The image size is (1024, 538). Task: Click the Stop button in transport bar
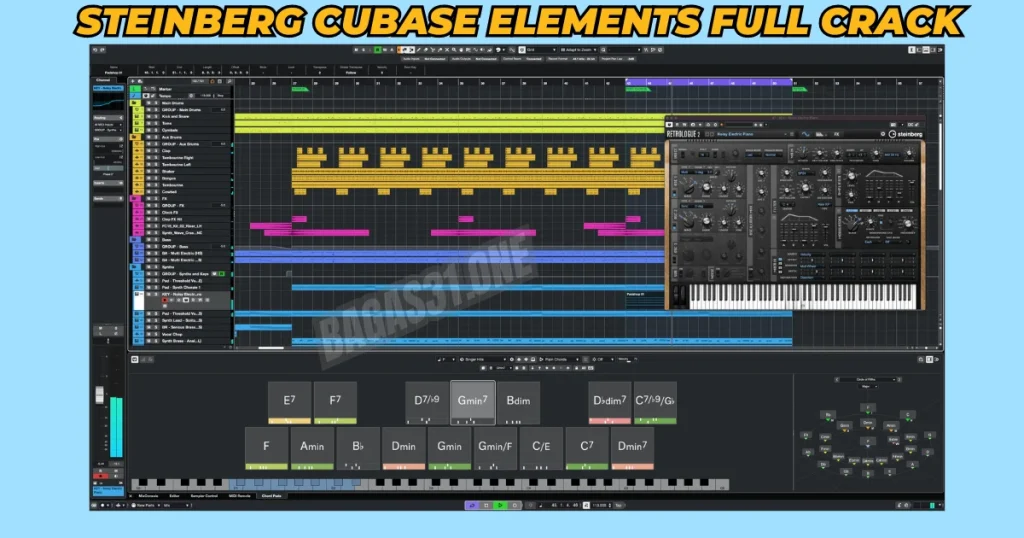486,505
